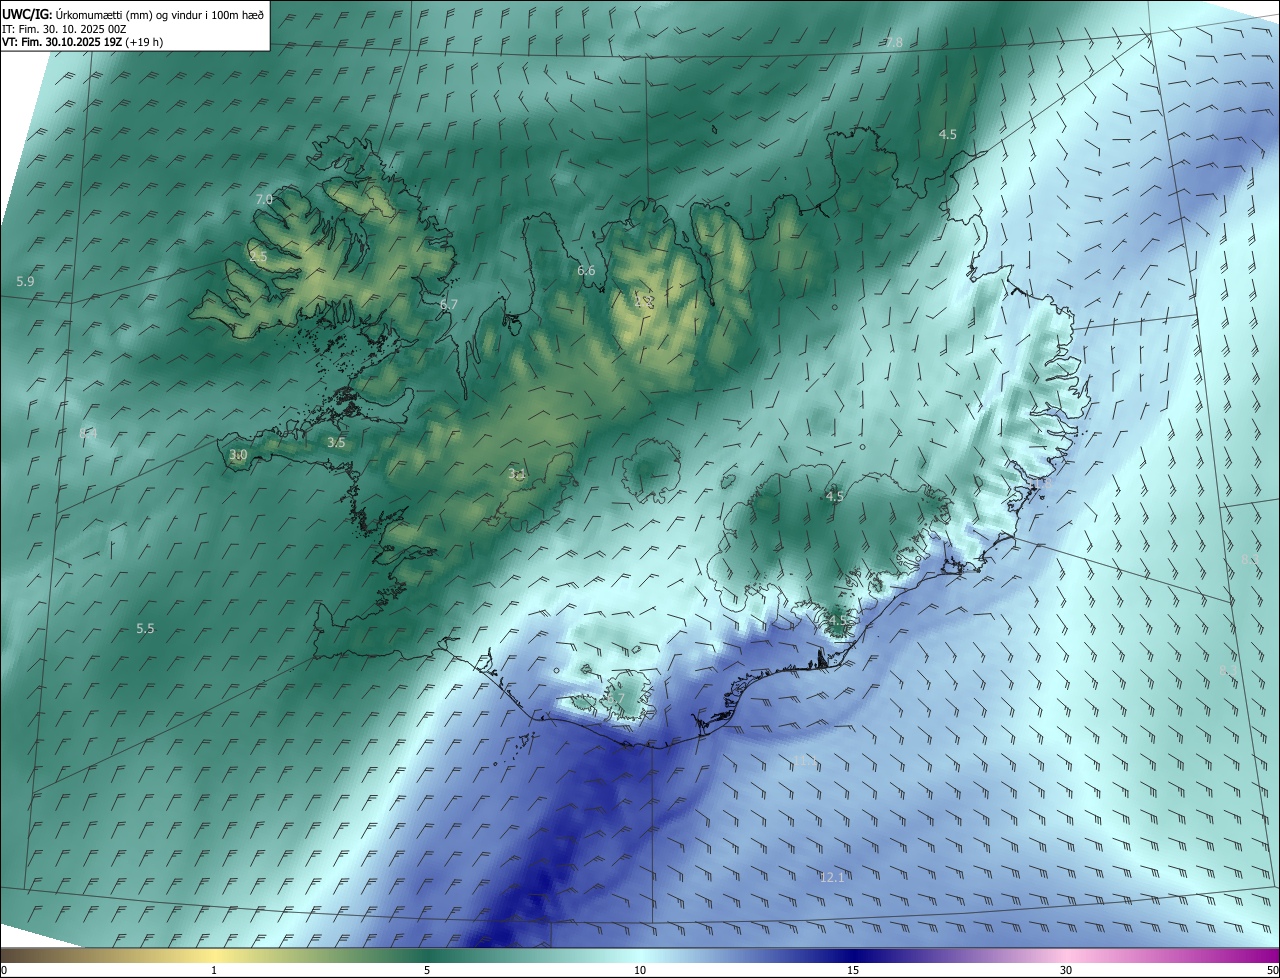Click the 1 tick on the color scale
Viewport: 1280px width, 978px height.
coord(214,970)
